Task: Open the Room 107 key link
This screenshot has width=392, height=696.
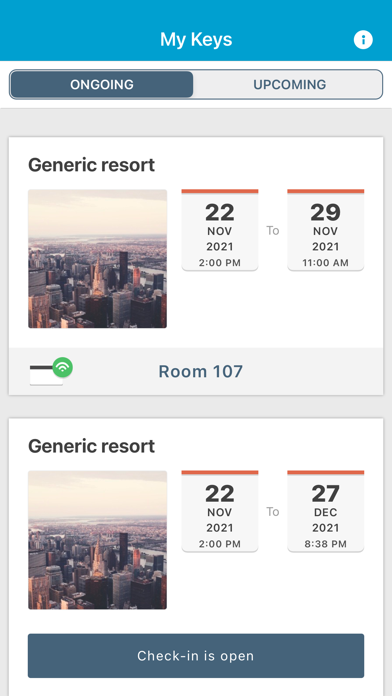Action: click(201, 372)
